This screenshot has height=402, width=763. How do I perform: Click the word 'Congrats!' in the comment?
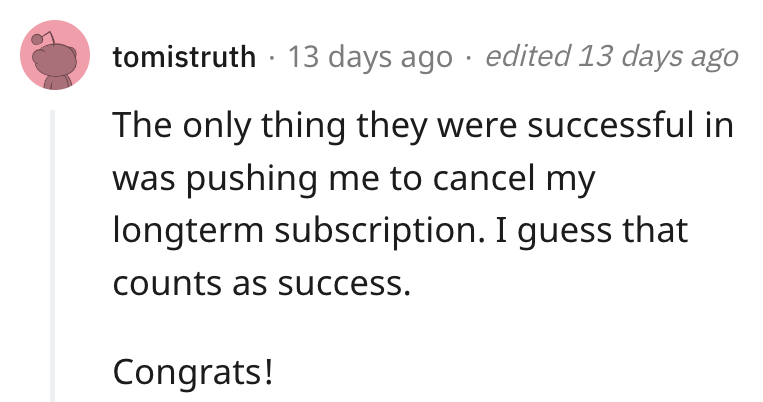coord(193,373)
